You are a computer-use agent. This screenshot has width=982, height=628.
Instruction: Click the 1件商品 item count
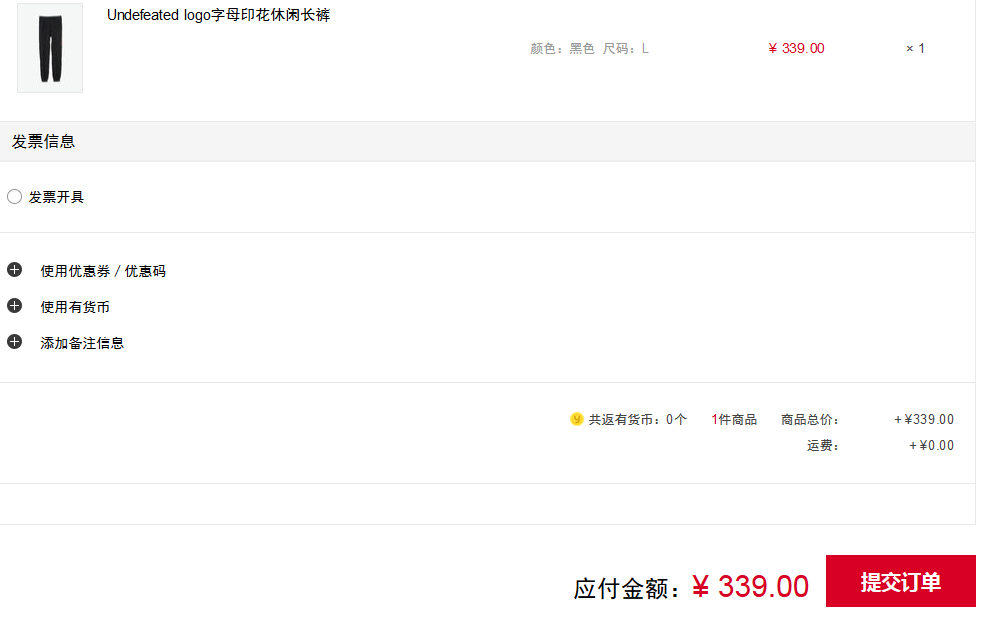click(734, 420)
